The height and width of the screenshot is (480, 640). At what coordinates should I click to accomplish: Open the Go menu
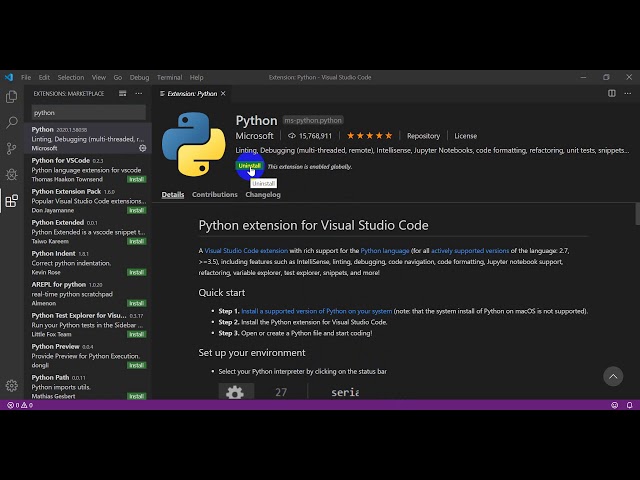[x=118, y=77]
